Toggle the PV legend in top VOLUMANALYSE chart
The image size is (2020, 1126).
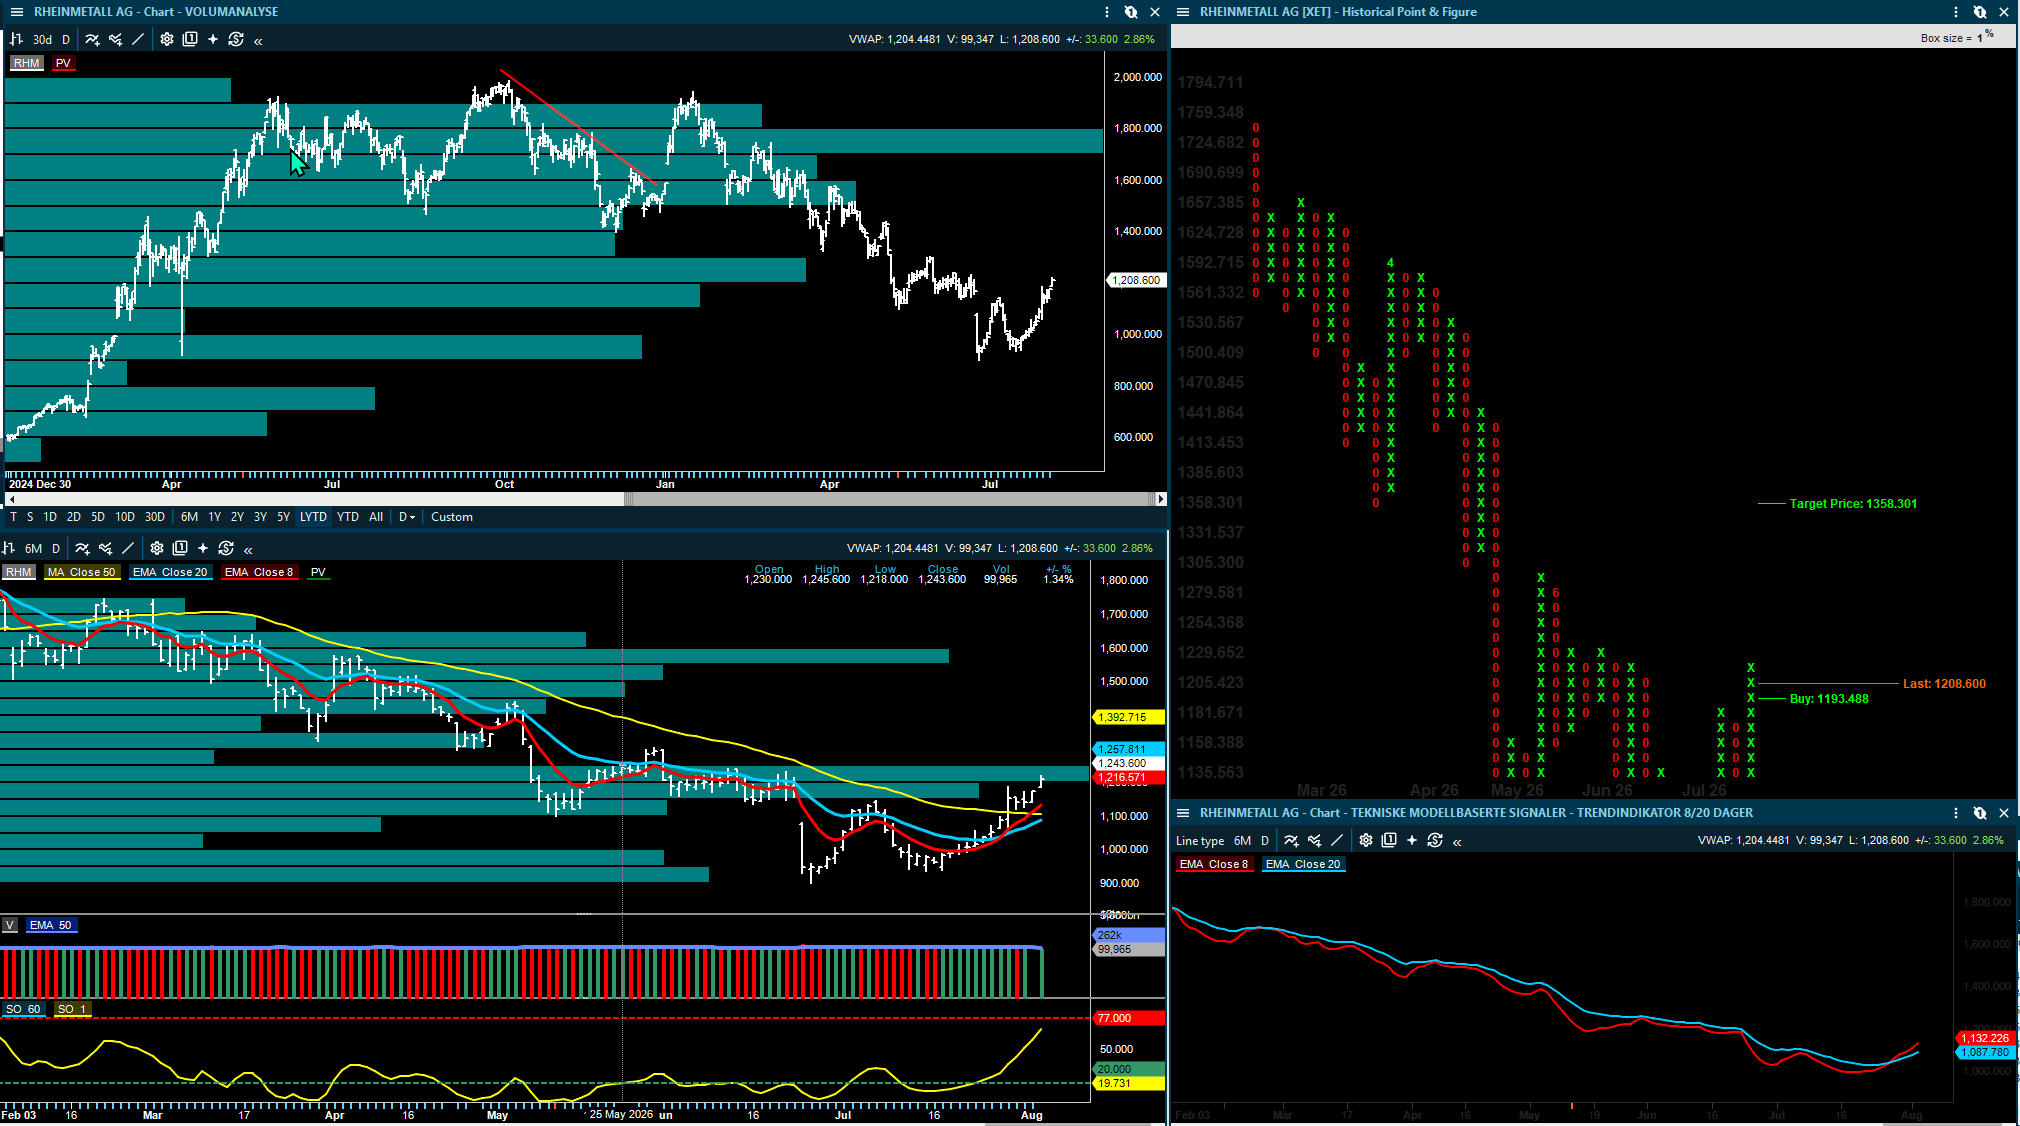pos(63,63)
